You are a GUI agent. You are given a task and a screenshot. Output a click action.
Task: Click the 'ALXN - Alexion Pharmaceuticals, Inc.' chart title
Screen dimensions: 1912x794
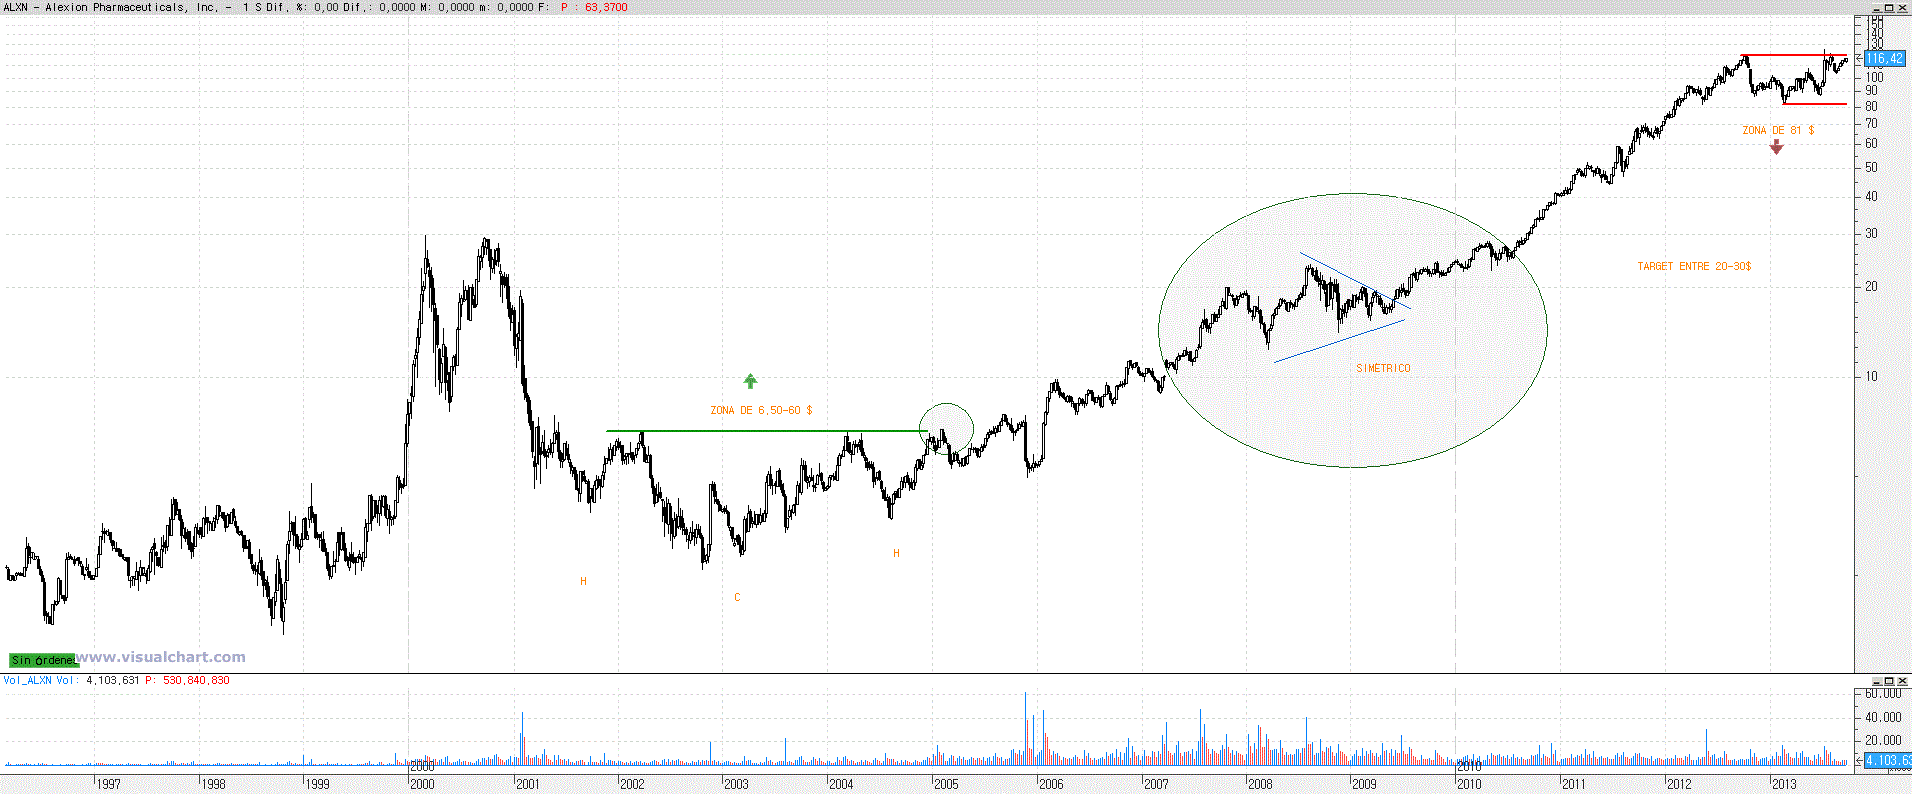[111, 7]
